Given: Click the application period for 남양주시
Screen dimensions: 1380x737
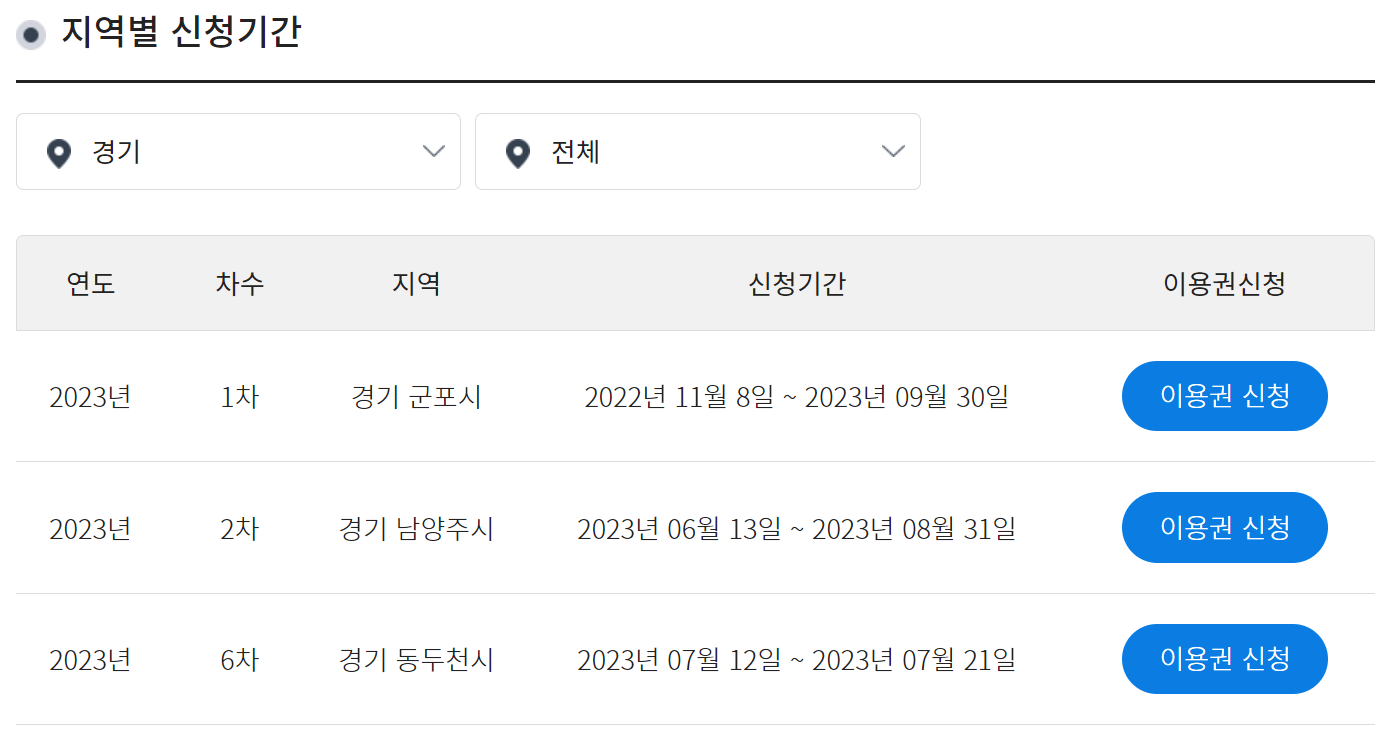Looking at the screenshot, I should 798,527.
